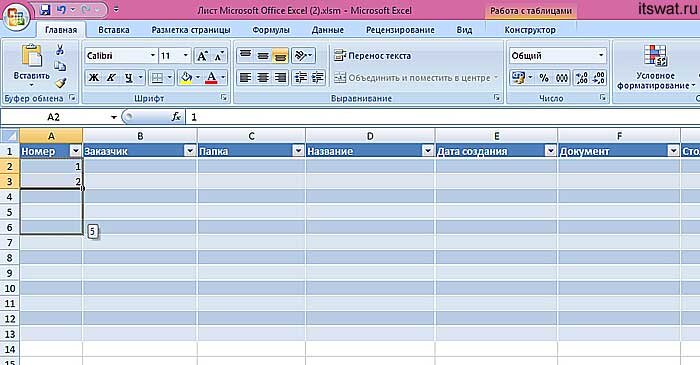The height and width of the screenshot is (365, 700).
Task: Open filter dropdown for Дата создания column
Action: tap(550, 151)
